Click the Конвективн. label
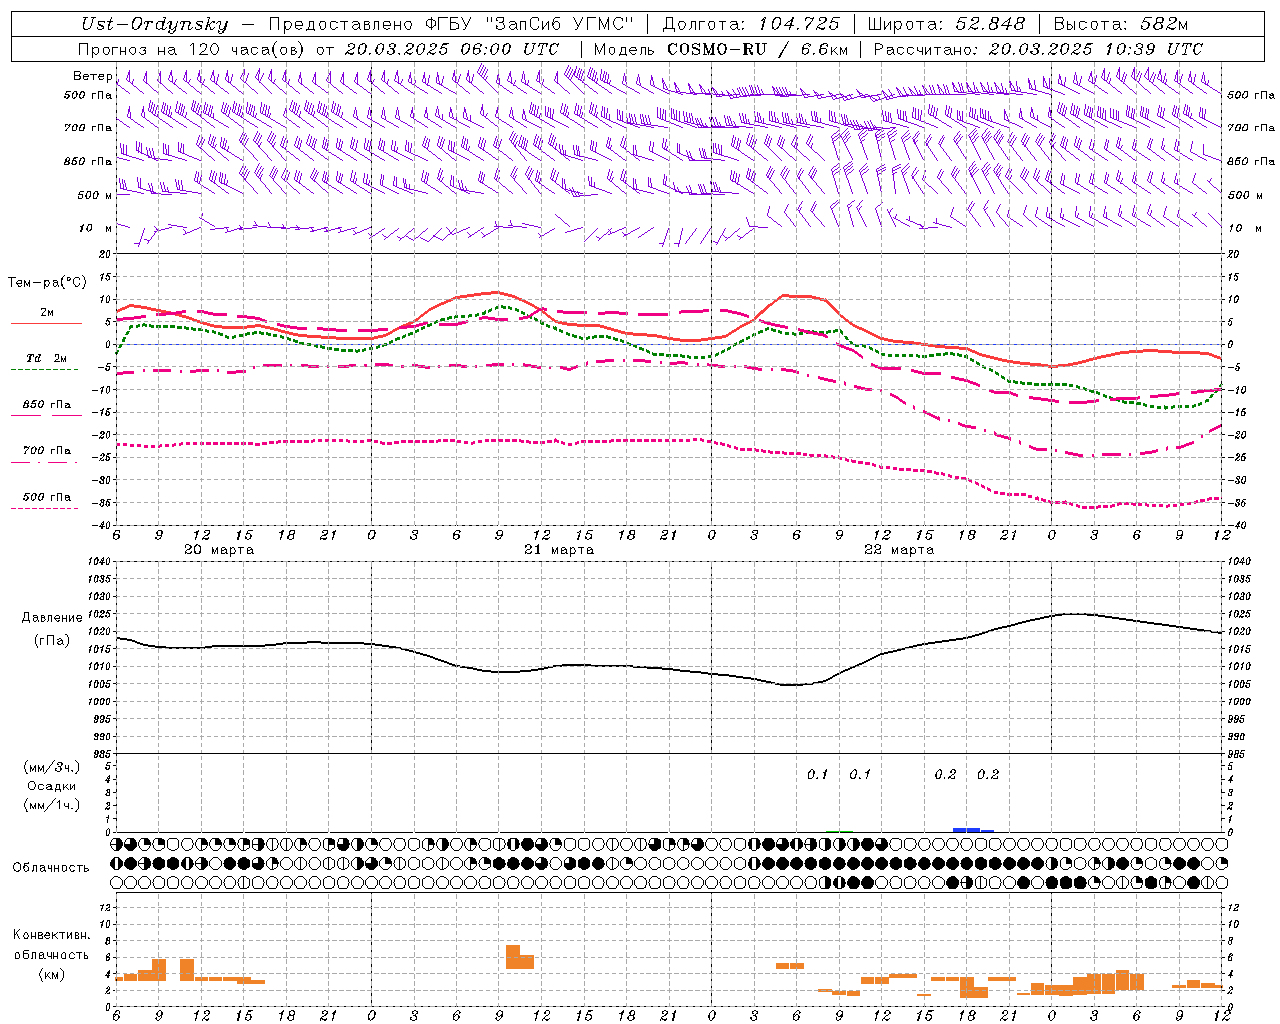 (51, 935)
